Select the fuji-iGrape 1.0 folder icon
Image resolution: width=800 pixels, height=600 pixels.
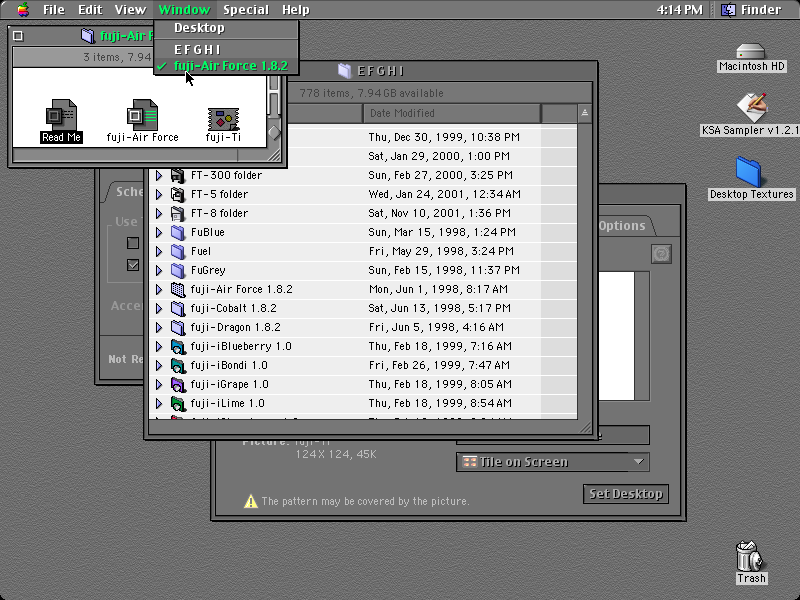coord(178,385)
